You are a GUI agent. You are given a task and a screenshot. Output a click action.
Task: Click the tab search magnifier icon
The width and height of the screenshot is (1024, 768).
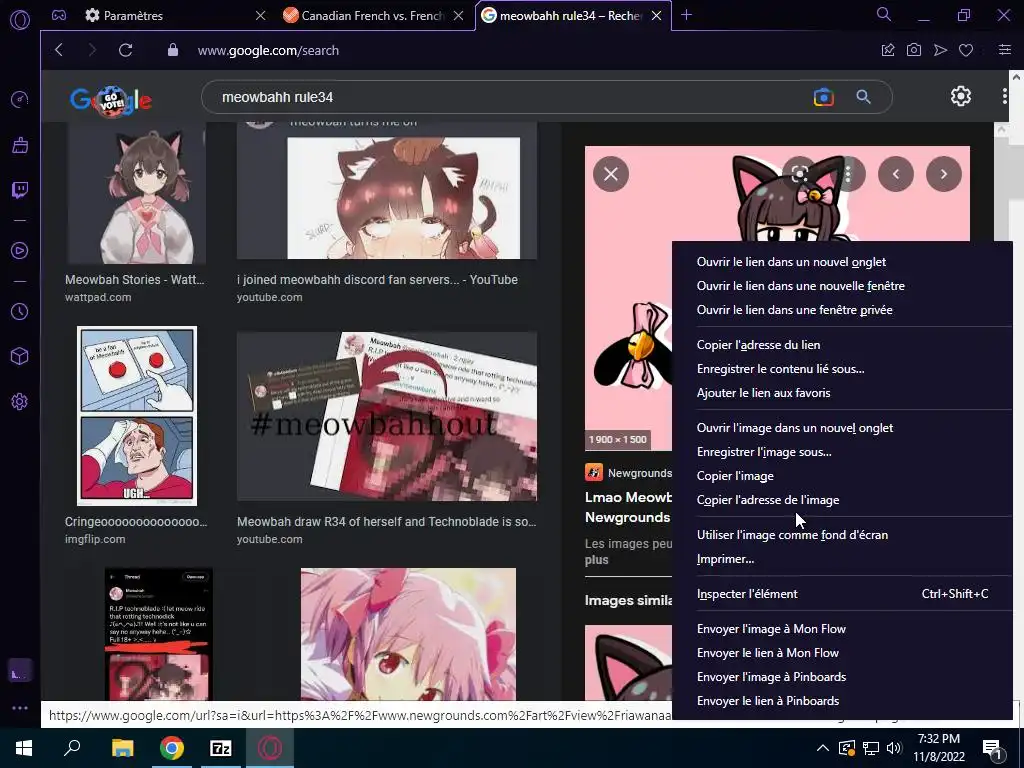point(884,14)
